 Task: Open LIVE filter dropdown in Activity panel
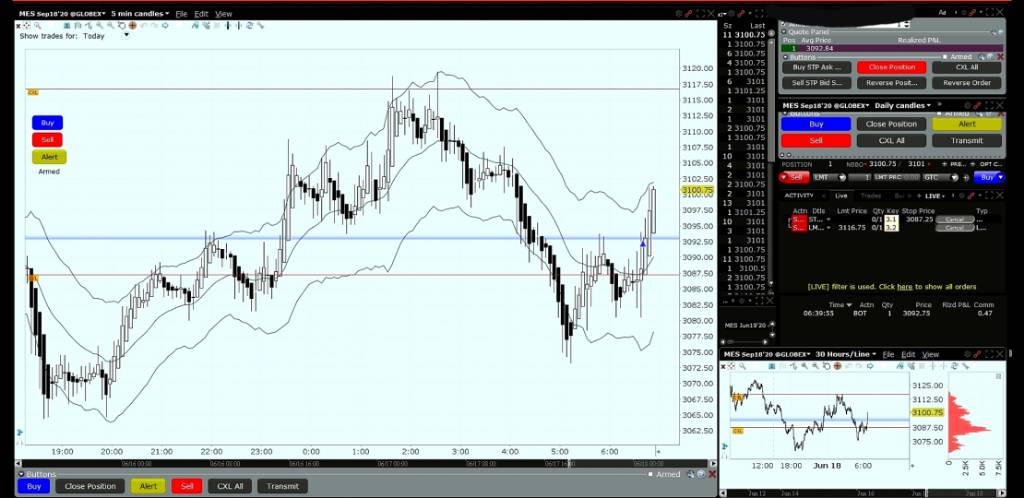click(x=935, y=196)
